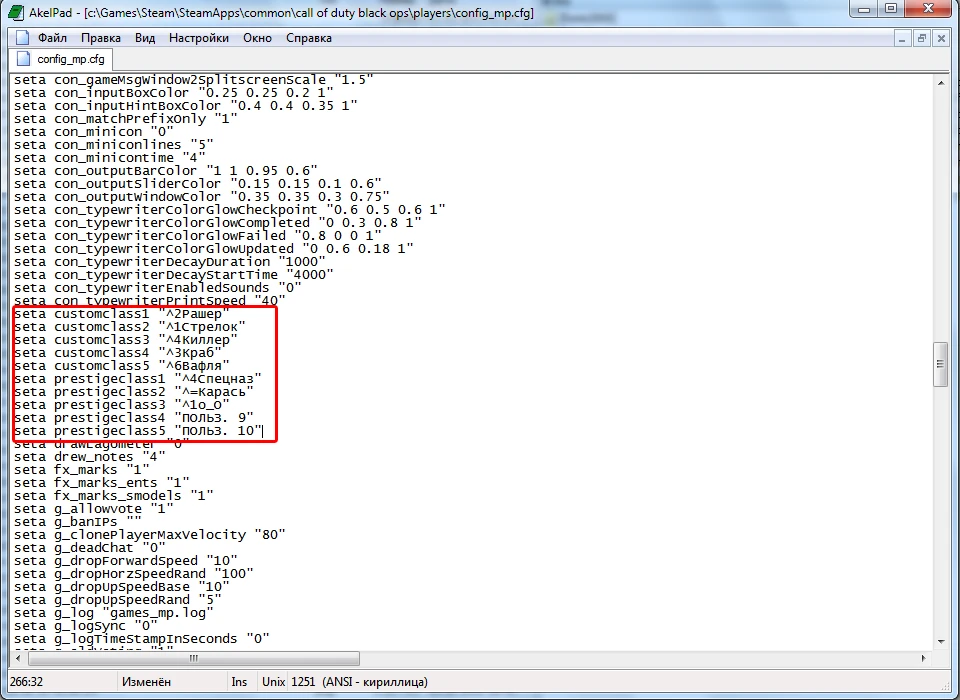Open the Справка menu
This screenshot has width=960, height=700.
pyautogui.click(x=309, y=38)
